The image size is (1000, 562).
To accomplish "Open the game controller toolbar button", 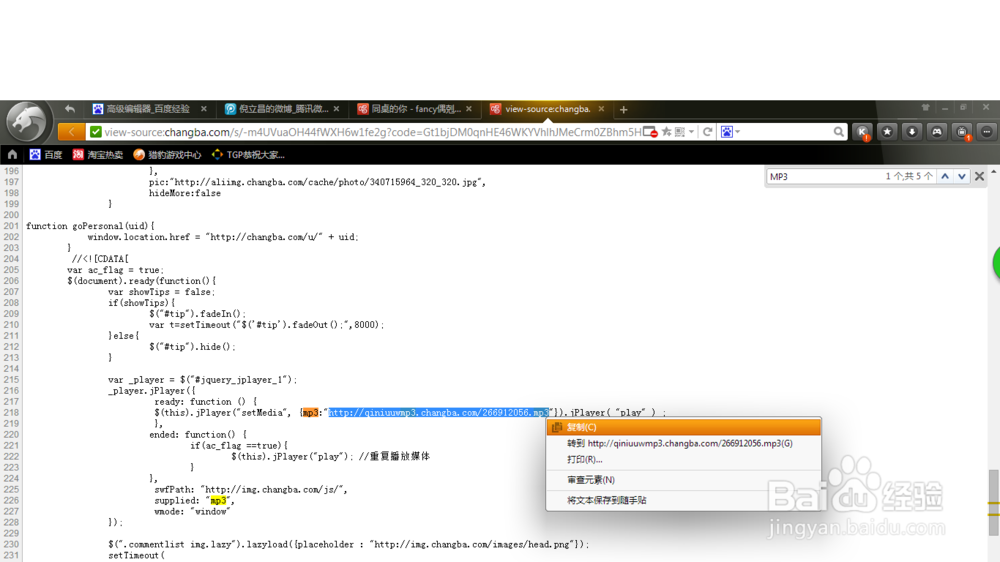I will 937,132.
